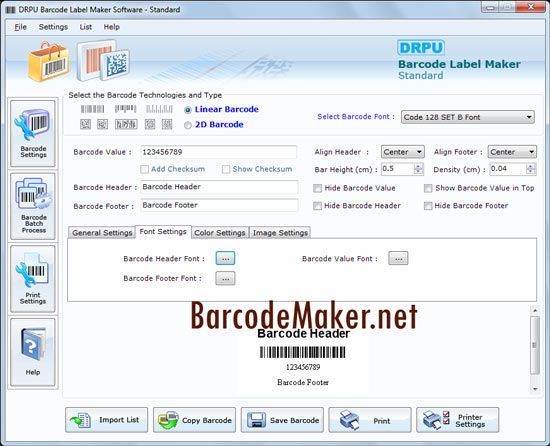This screenshot has height=446, width=550.
Task: Click preview scrollbar up arrow
Action: pyautogui.click(x=535, y=311)
